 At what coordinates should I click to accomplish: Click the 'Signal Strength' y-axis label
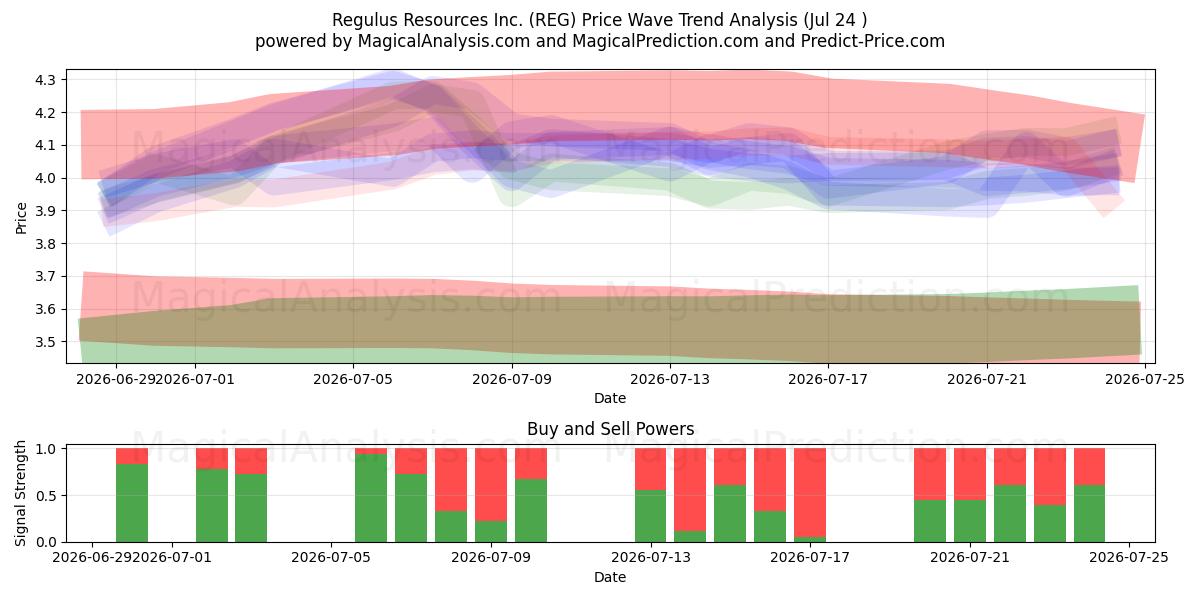click(x=22, y=493)
